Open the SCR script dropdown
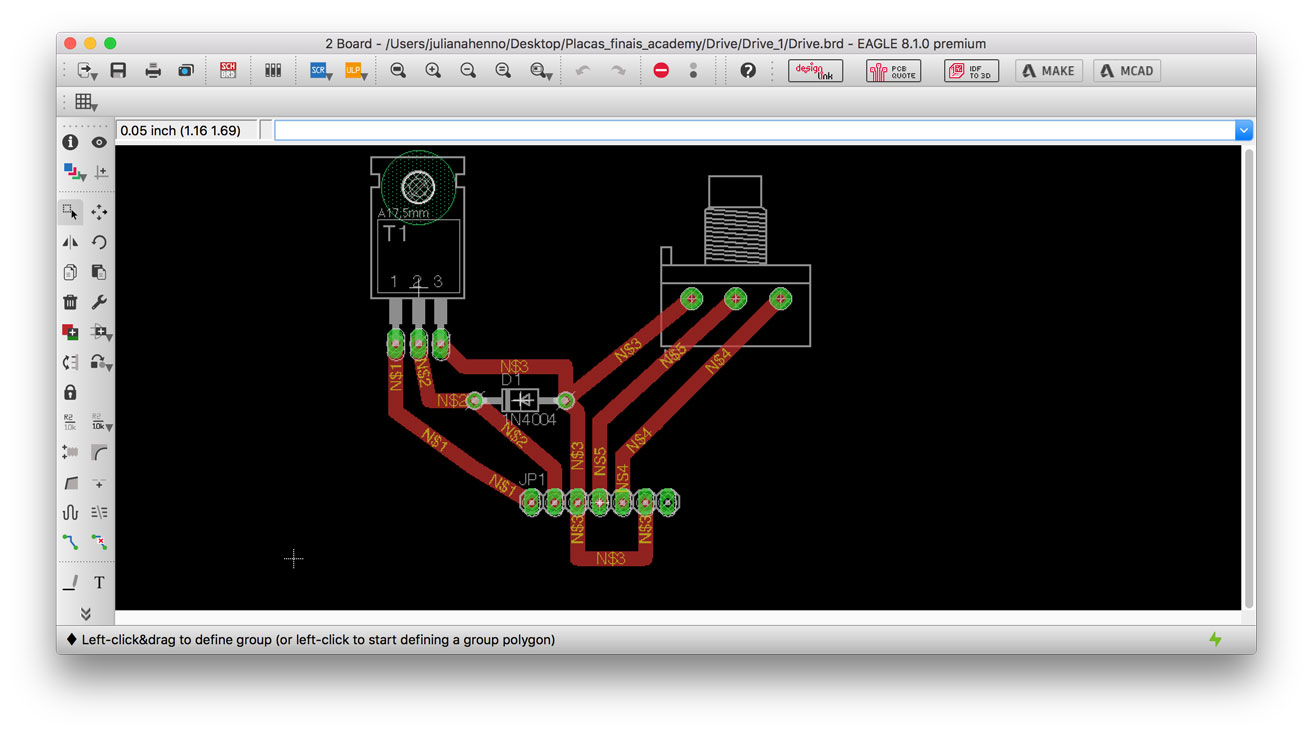The height and width of the screenshot is (734, 1312). tap(320, 71)
